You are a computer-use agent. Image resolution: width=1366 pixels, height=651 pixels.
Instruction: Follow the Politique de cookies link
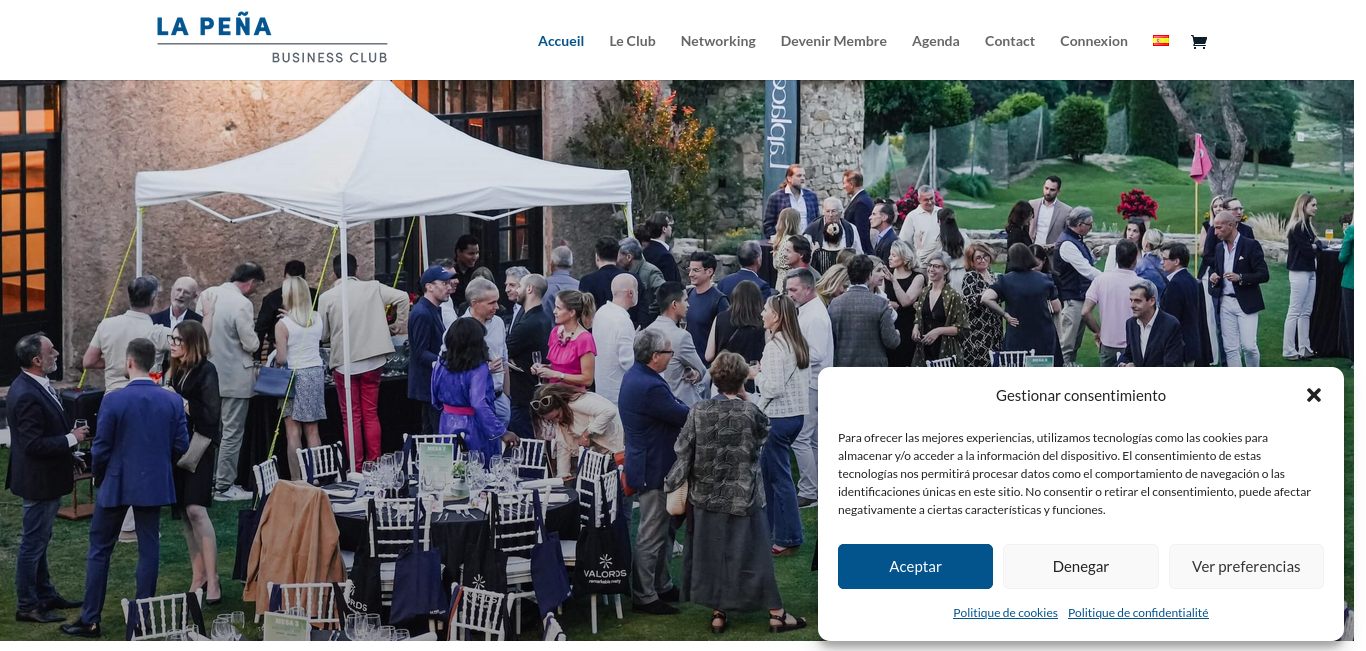tap(1005, 613)
